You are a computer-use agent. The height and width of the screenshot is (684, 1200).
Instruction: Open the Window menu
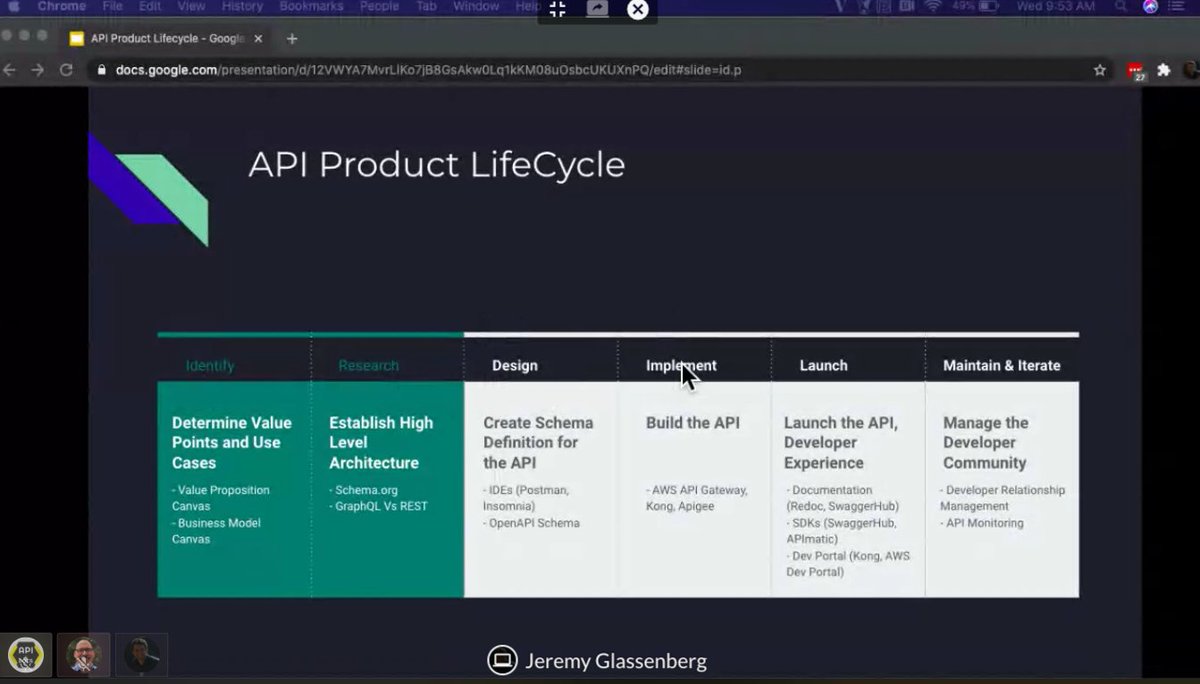coord(476,6)
